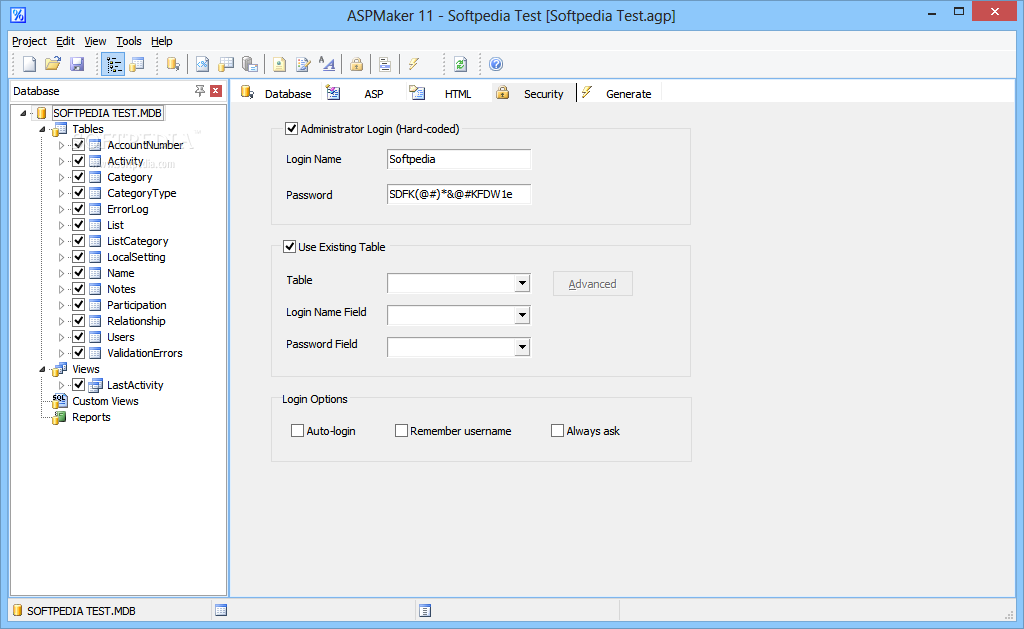This screenshot has width=1024, height=629.
Task: Uncheck the LastActivity view checkbox
Action: [x=78, y=385]
